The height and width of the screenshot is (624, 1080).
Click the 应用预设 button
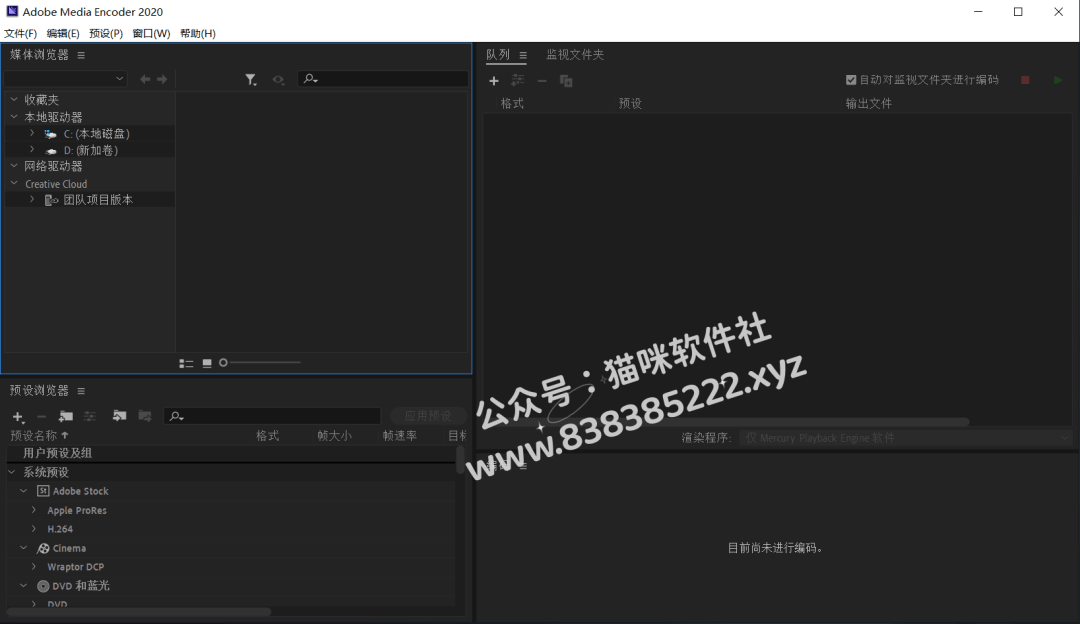pyautogui.click(x=428, y=415)
